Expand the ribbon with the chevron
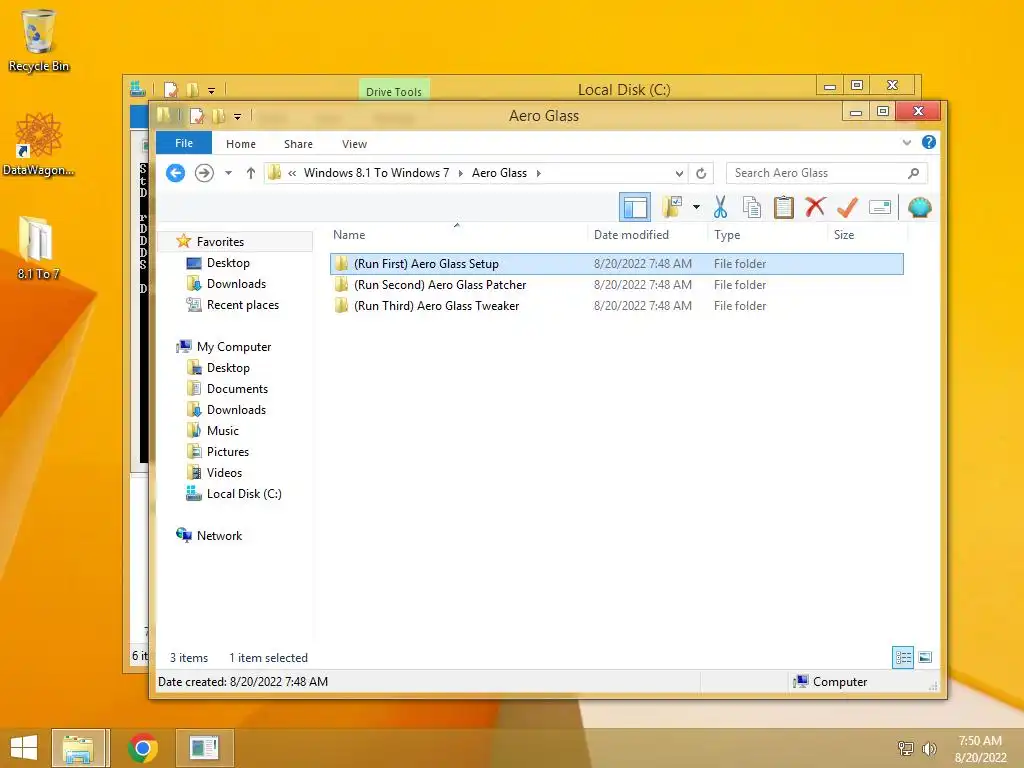Image resolution: width=1024 pixels, height=768 pixels. 906,142
